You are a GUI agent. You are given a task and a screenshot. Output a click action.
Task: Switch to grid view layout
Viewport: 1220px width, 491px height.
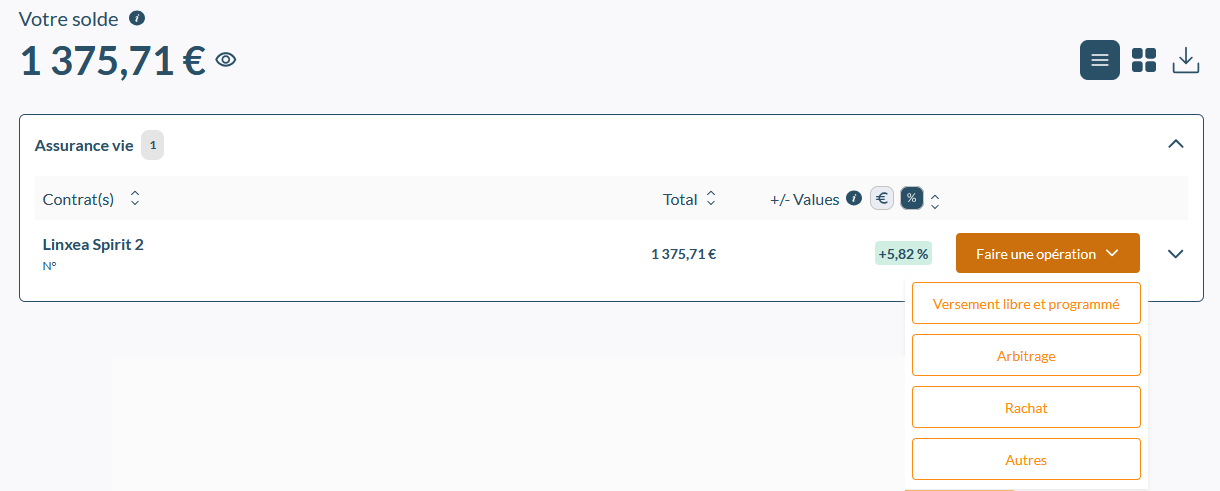pos(1144,60)
